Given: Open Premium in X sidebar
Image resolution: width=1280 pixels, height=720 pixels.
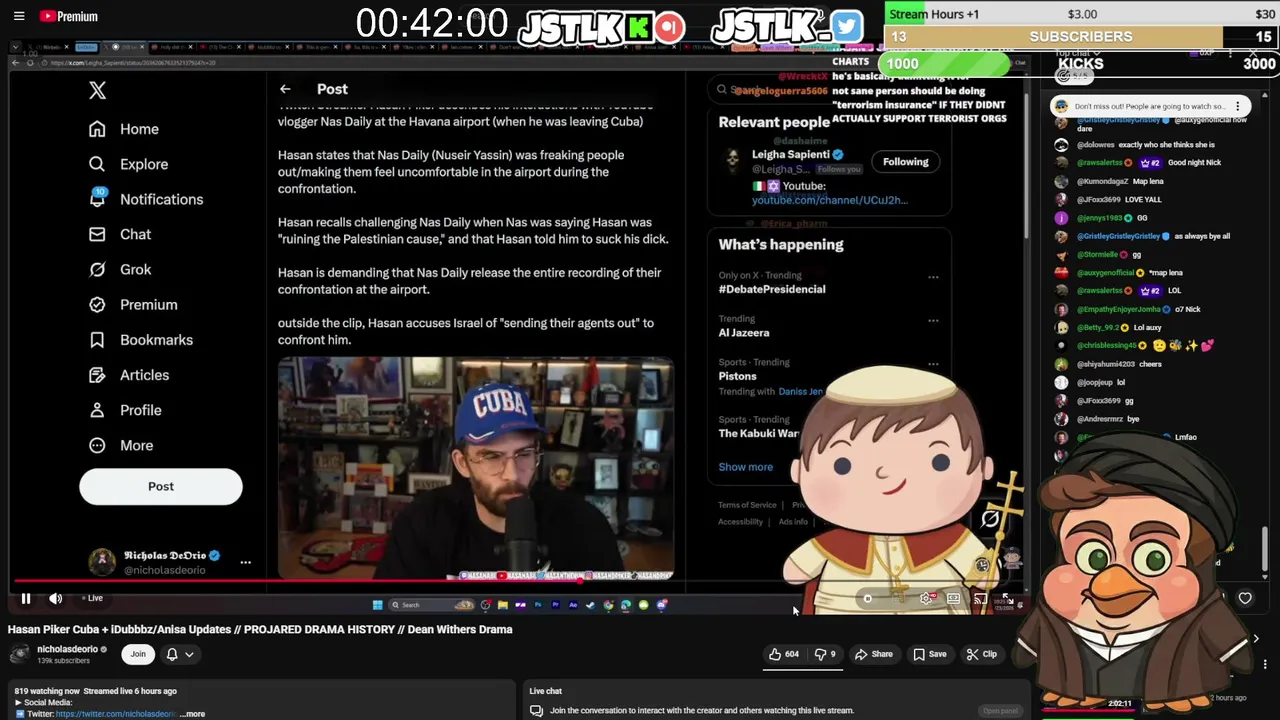Looking at the screenshot, I should click(x=148, y=304).
